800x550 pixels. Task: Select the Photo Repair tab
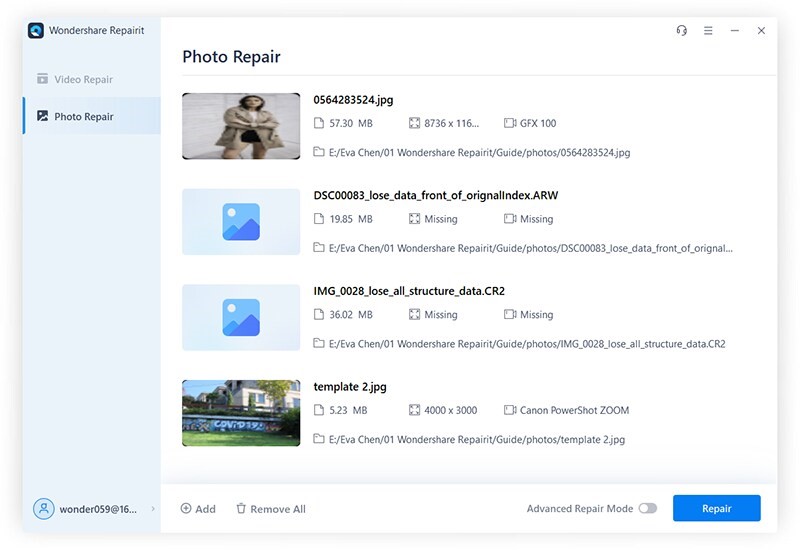[83, 117]
